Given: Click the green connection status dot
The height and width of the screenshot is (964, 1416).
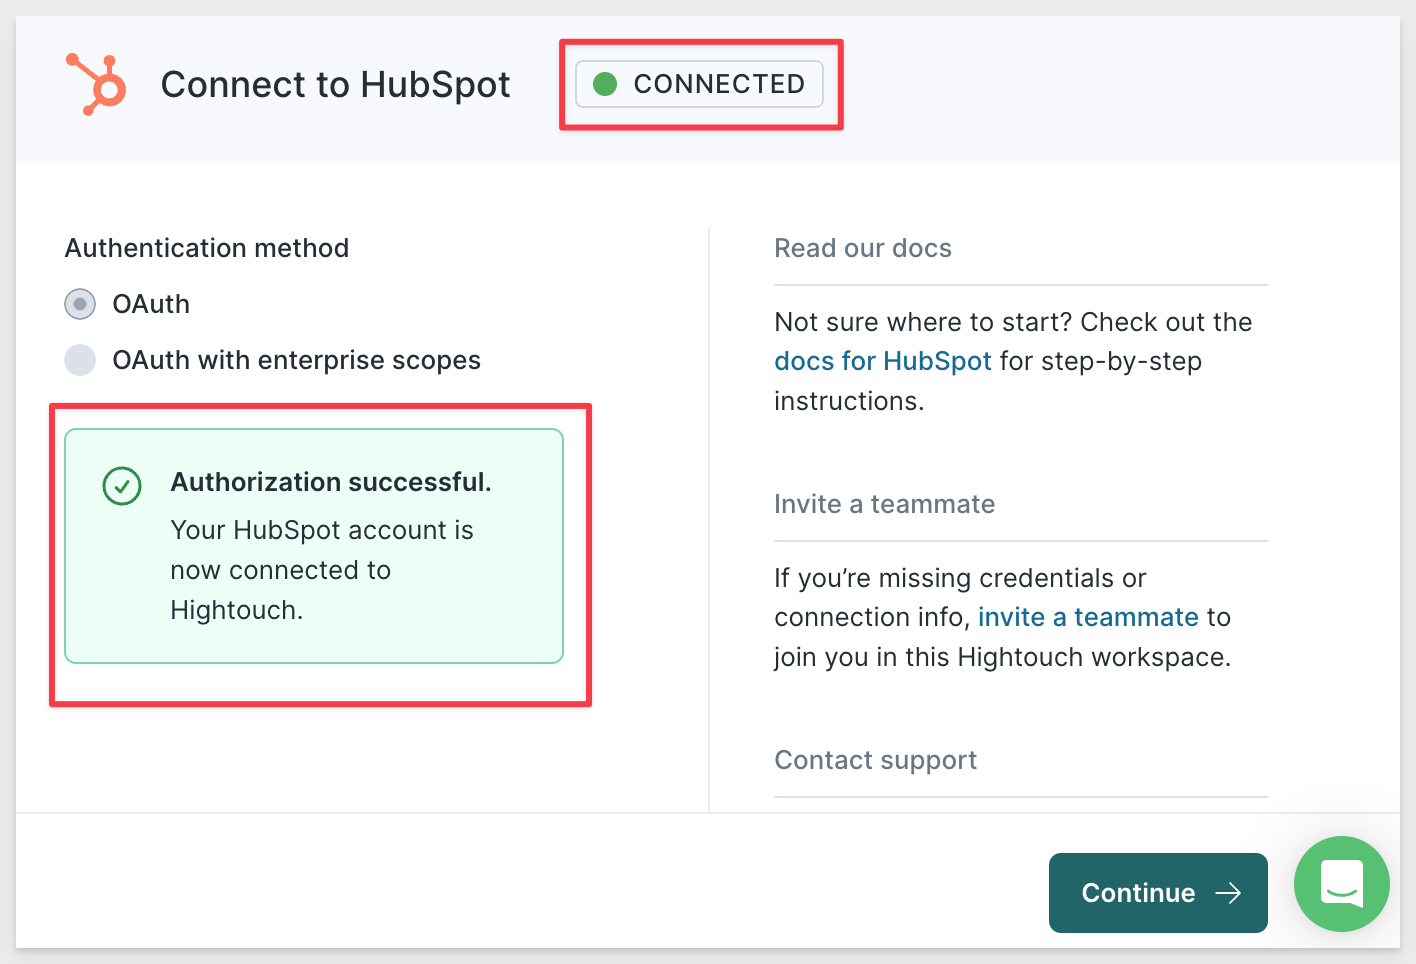Looking at the screenshot, I should (605, 84).
